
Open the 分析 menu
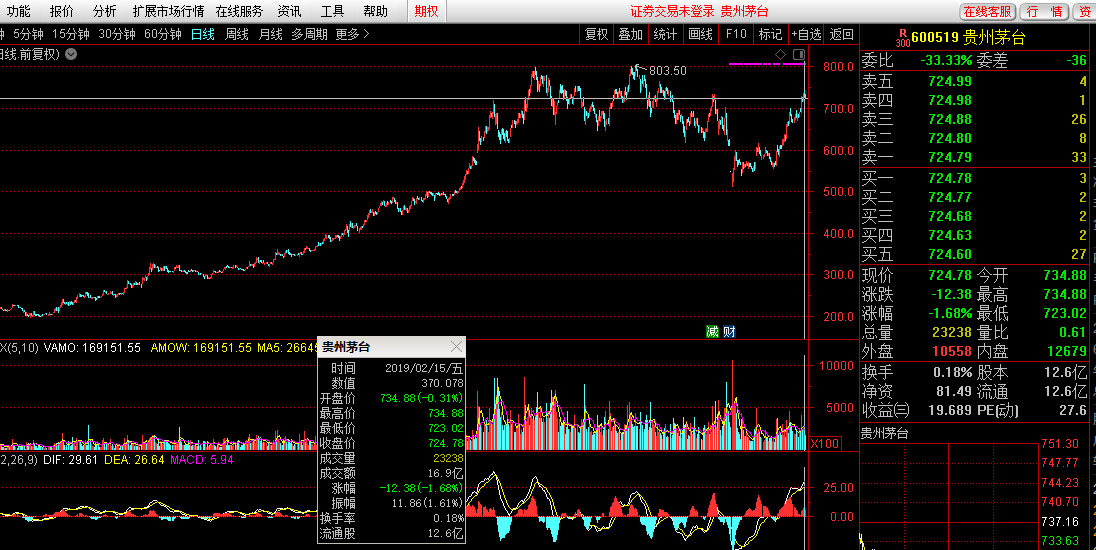click(104, 11)
